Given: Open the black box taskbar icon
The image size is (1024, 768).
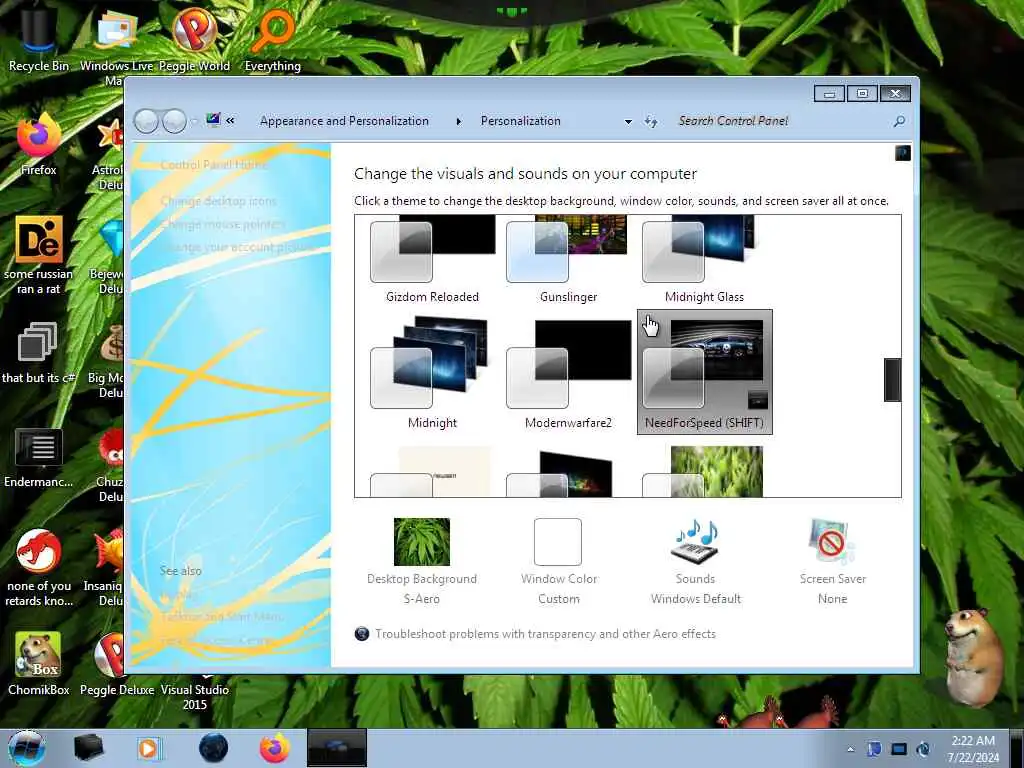Looking at the screenshot, I should click(x=88, y=748).
